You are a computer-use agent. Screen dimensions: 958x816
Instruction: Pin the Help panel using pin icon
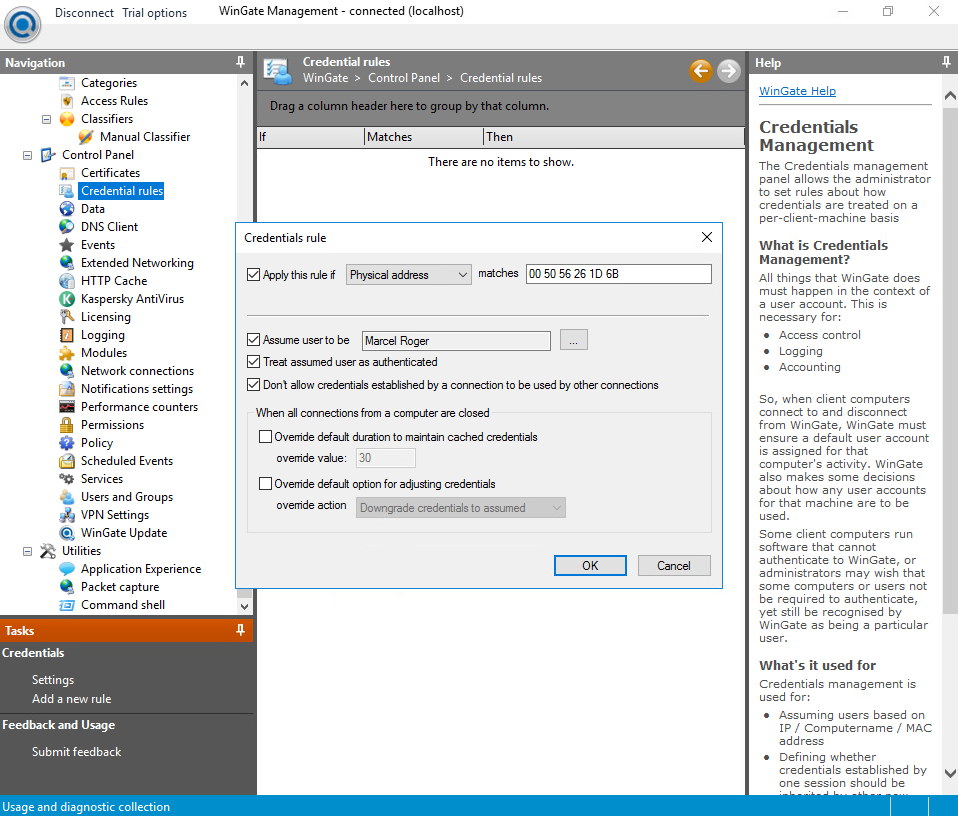coord(946,62)
